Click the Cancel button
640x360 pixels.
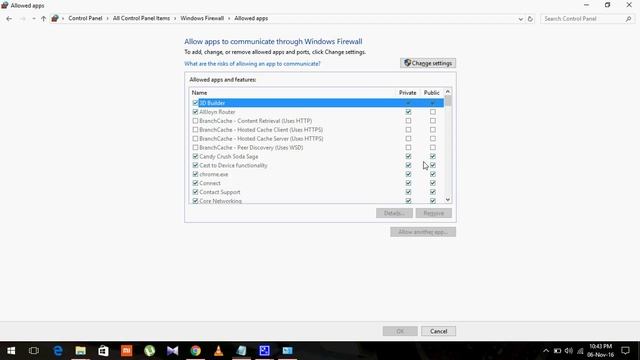[x=438, y=331]
